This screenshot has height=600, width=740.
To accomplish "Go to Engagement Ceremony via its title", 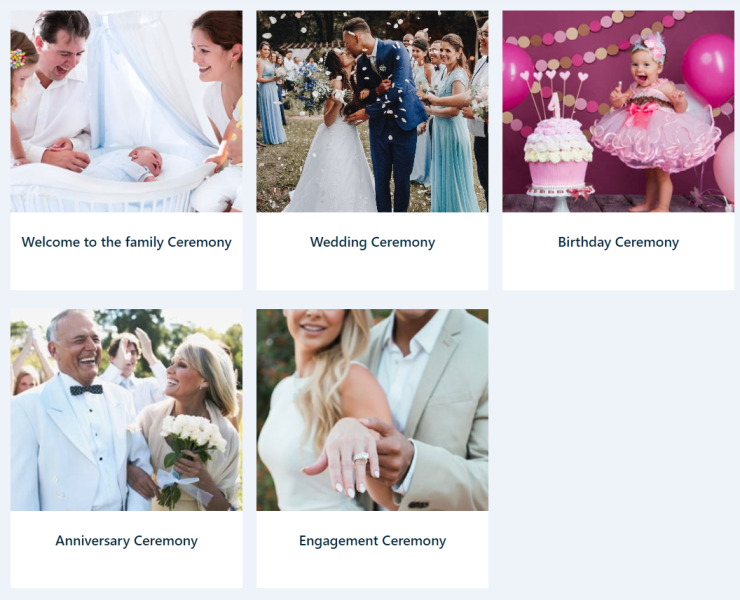I will [372, 541].
